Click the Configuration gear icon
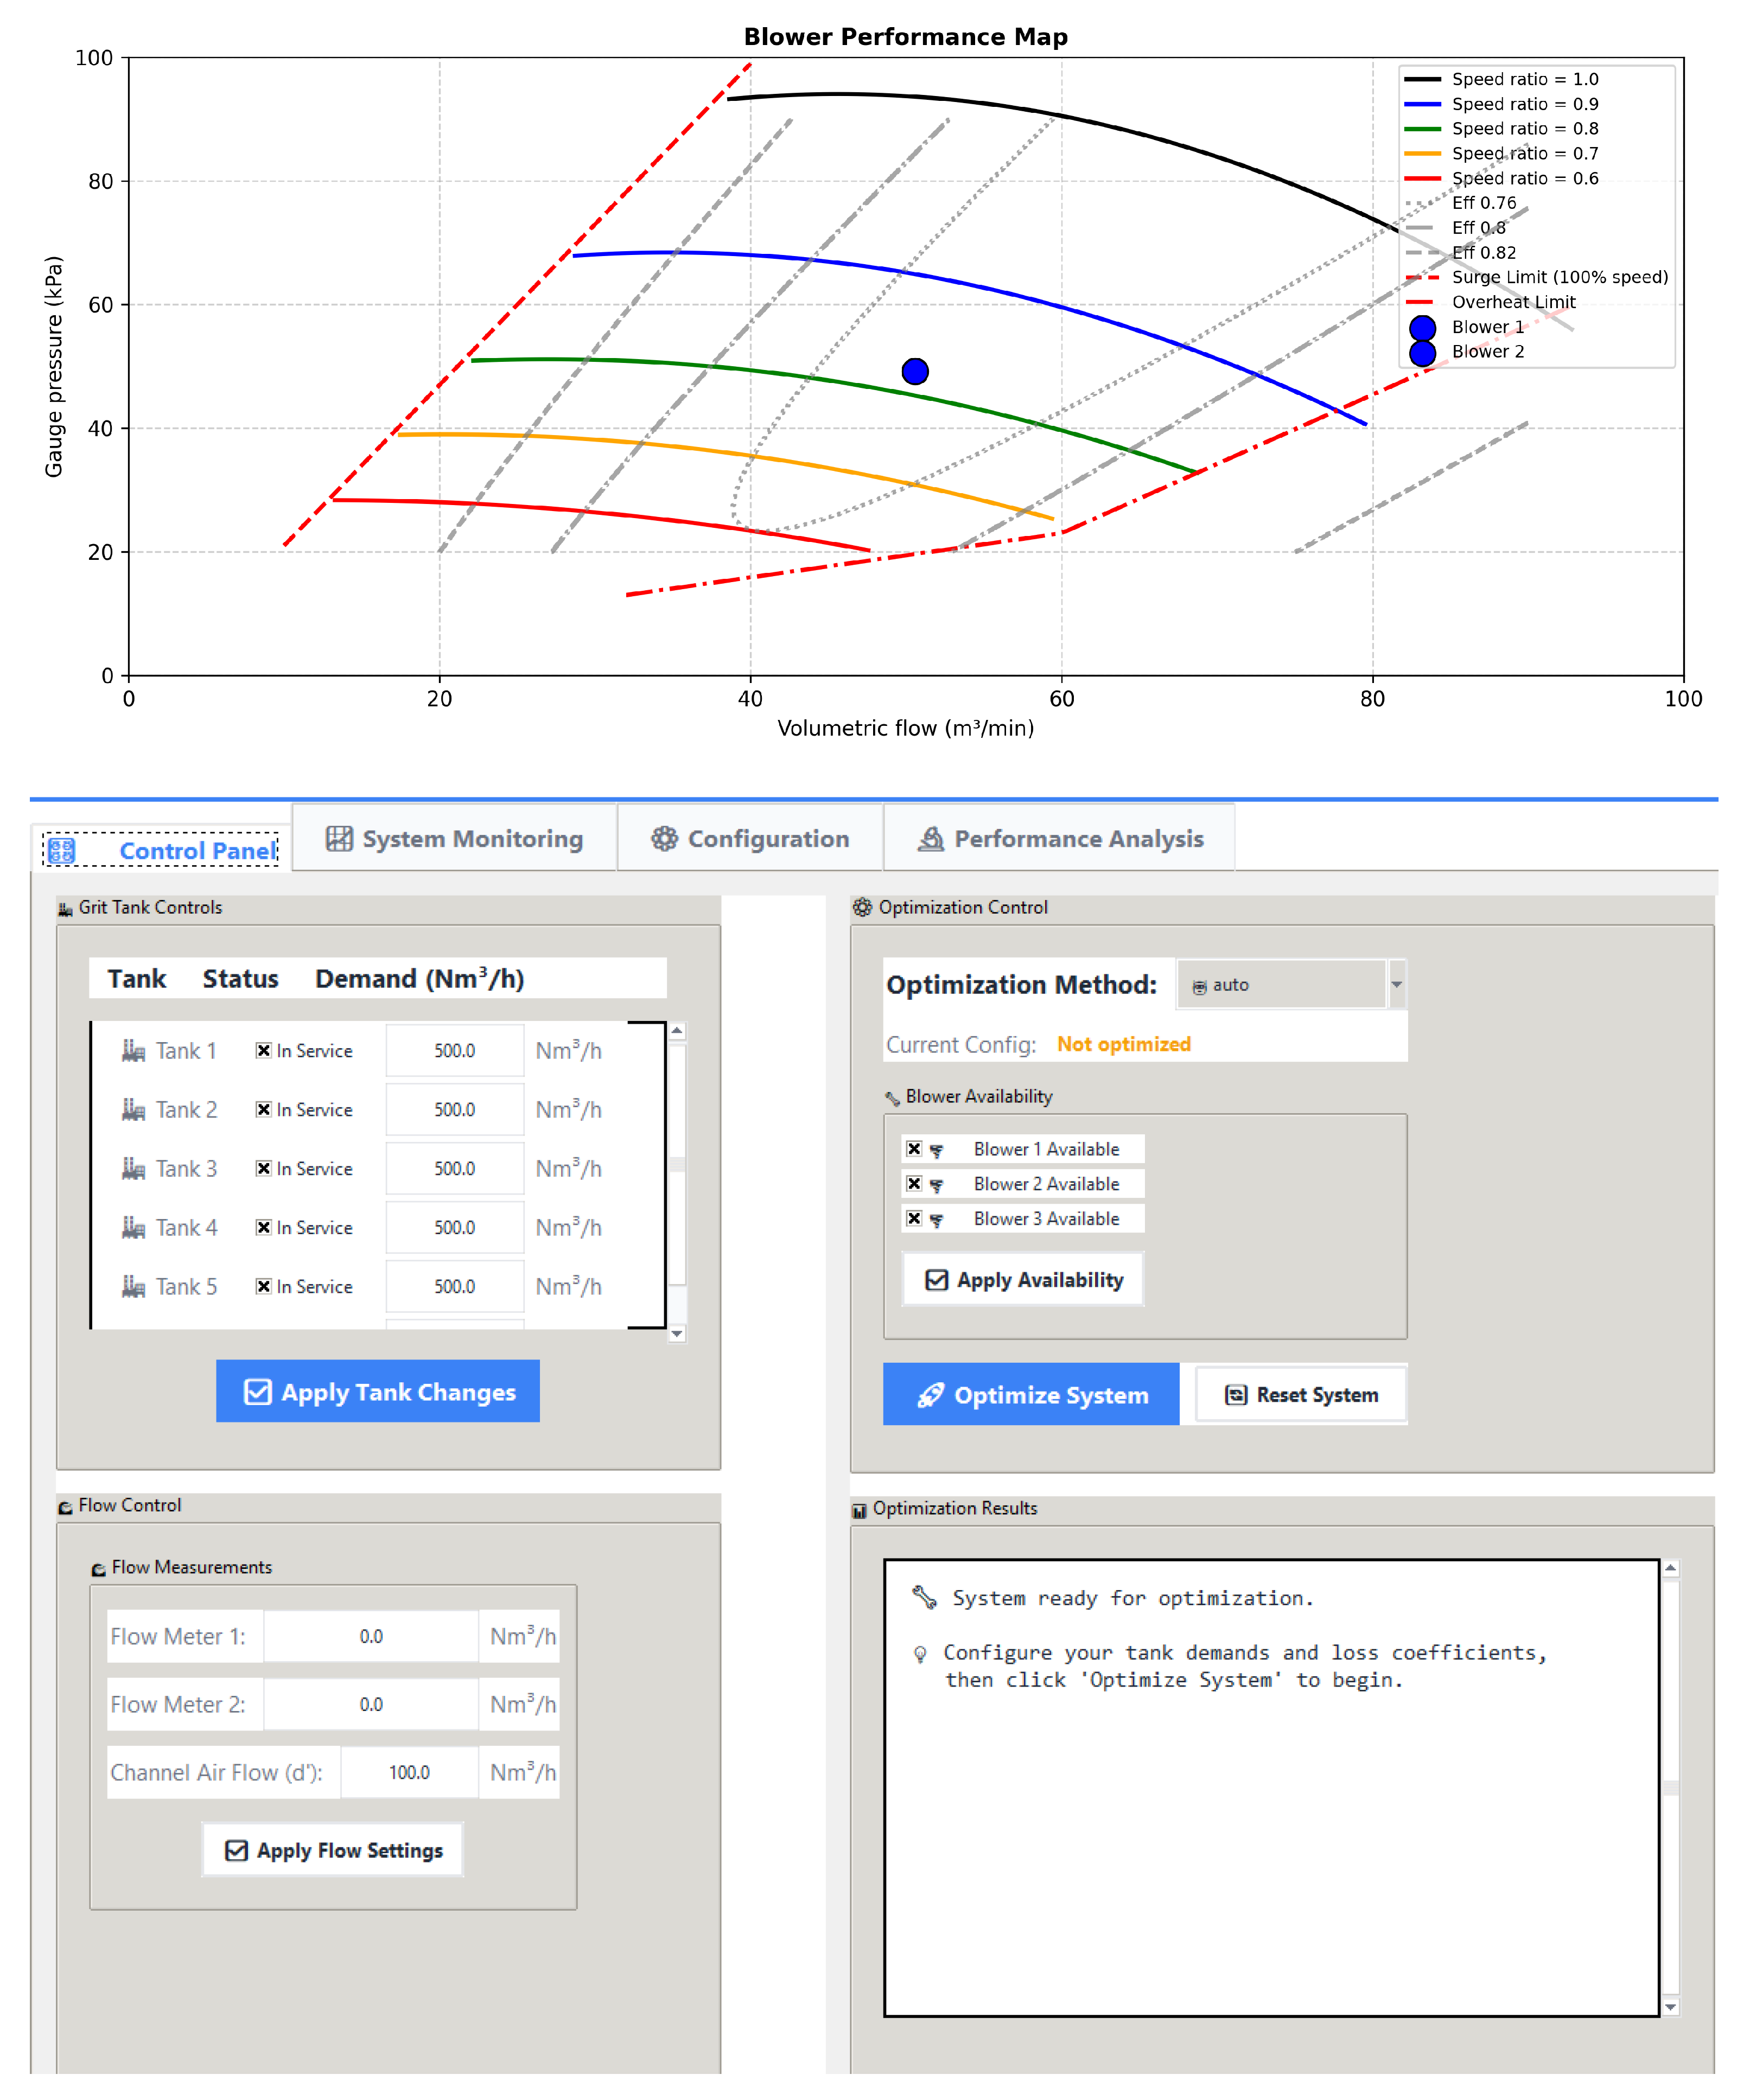 [x=664, y=839]
